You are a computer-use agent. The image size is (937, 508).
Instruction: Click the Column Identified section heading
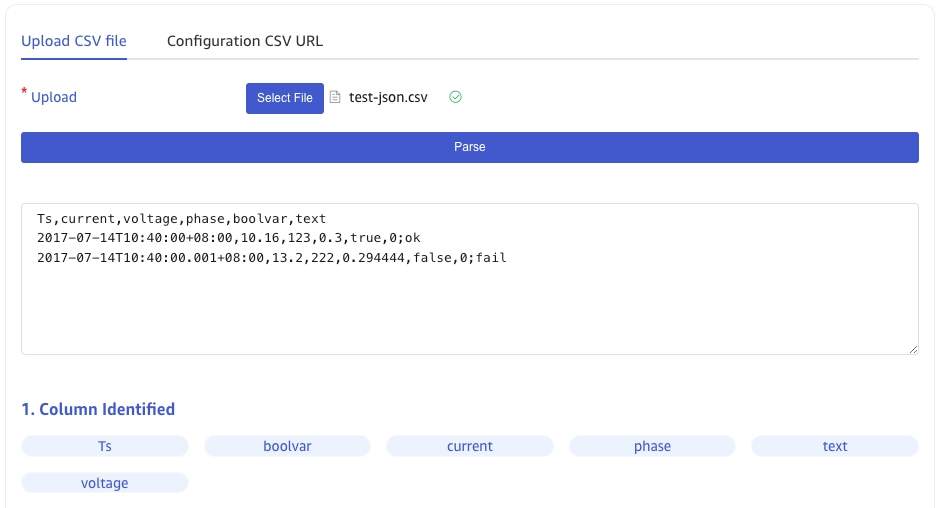click(x=98, y=409)
